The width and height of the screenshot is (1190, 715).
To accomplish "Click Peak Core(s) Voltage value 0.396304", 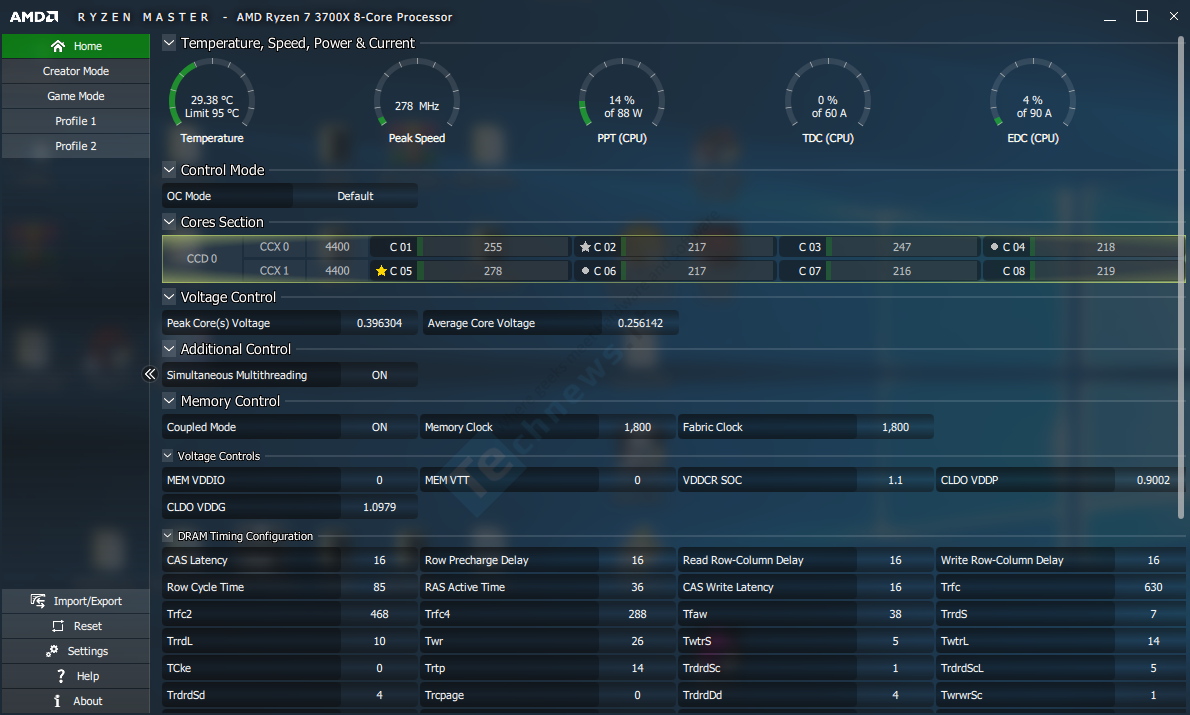I will tap(379, 323).
